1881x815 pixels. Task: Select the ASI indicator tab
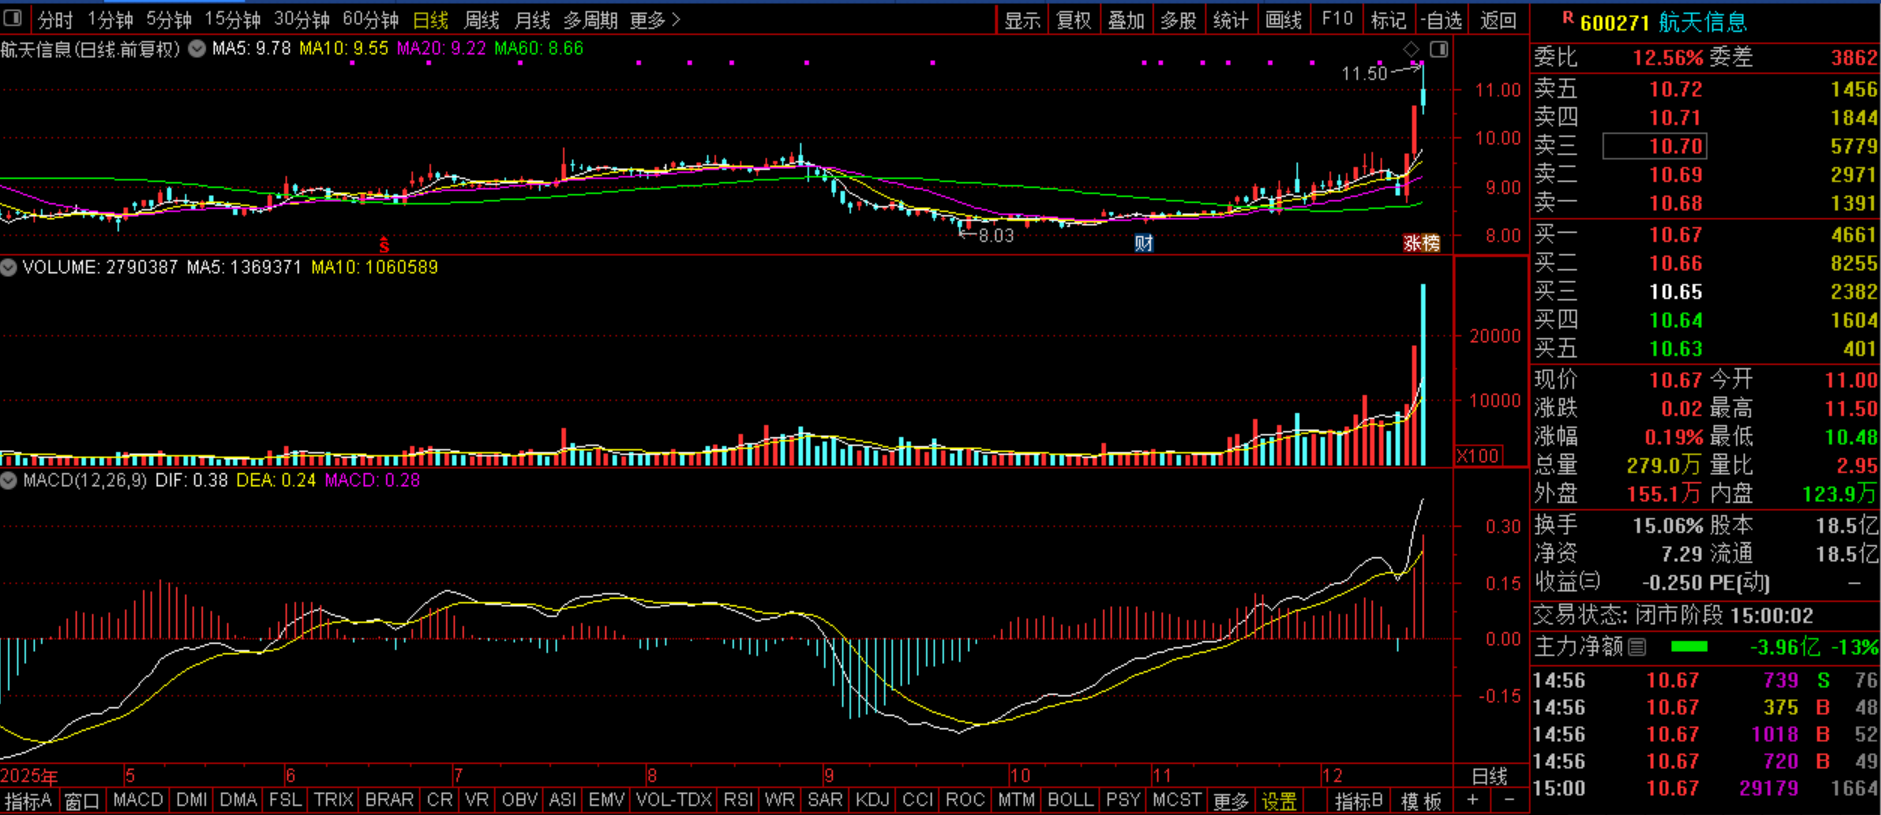[563, 800]
